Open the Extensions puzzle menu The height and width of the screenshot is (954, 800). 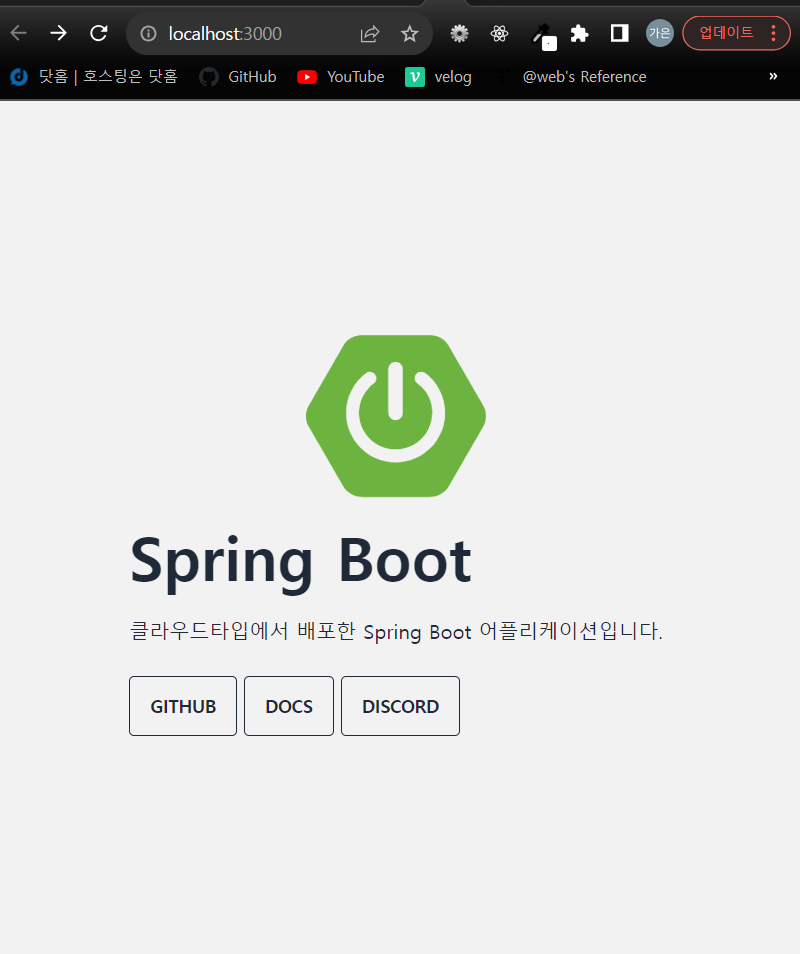pos(579,33)
